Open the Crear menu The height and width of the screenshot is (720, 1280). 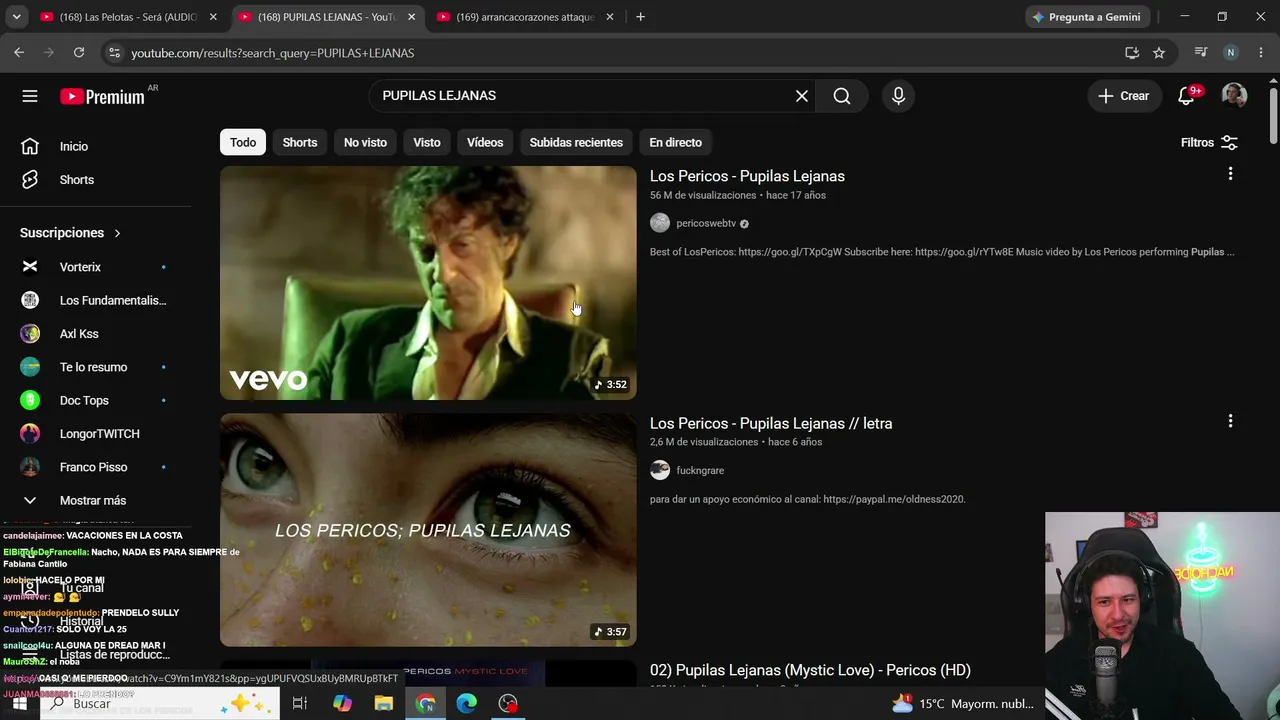1123,96
